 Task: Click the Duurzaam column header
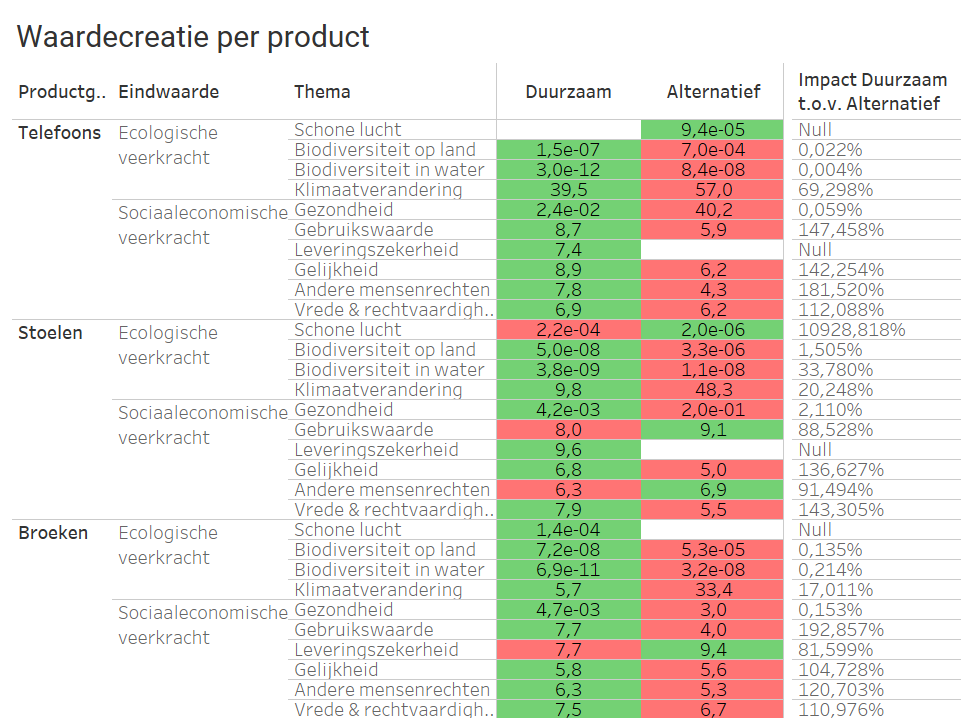568,92
